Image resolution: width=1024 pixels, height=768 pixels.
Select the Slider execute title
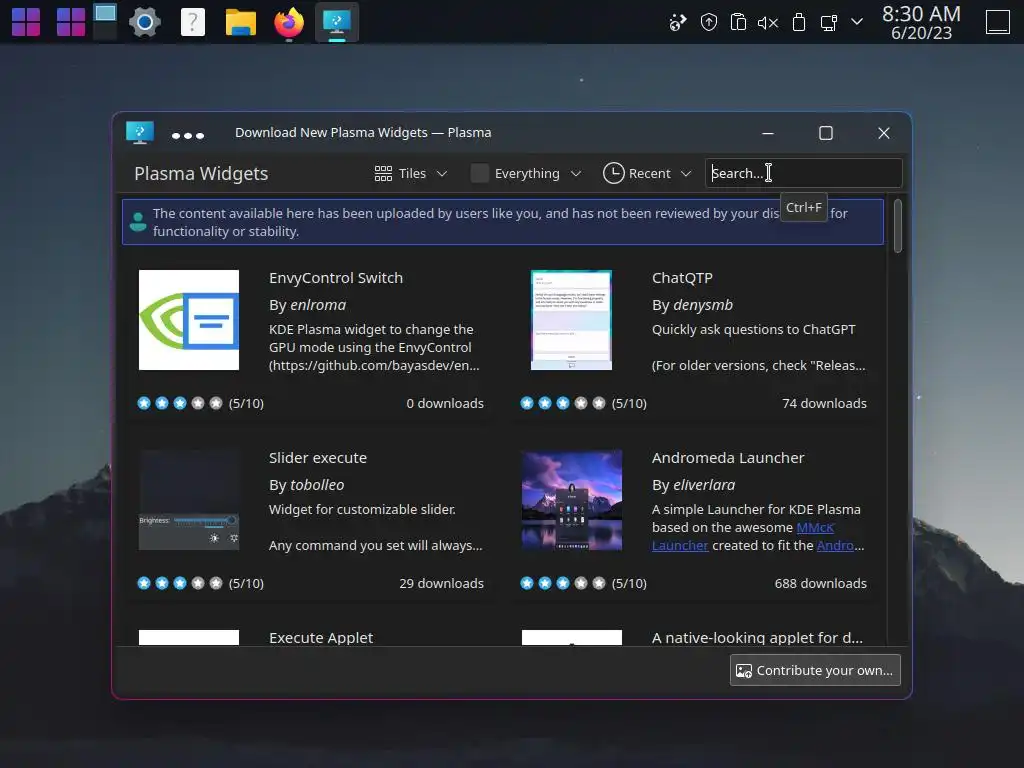(317, 458)
